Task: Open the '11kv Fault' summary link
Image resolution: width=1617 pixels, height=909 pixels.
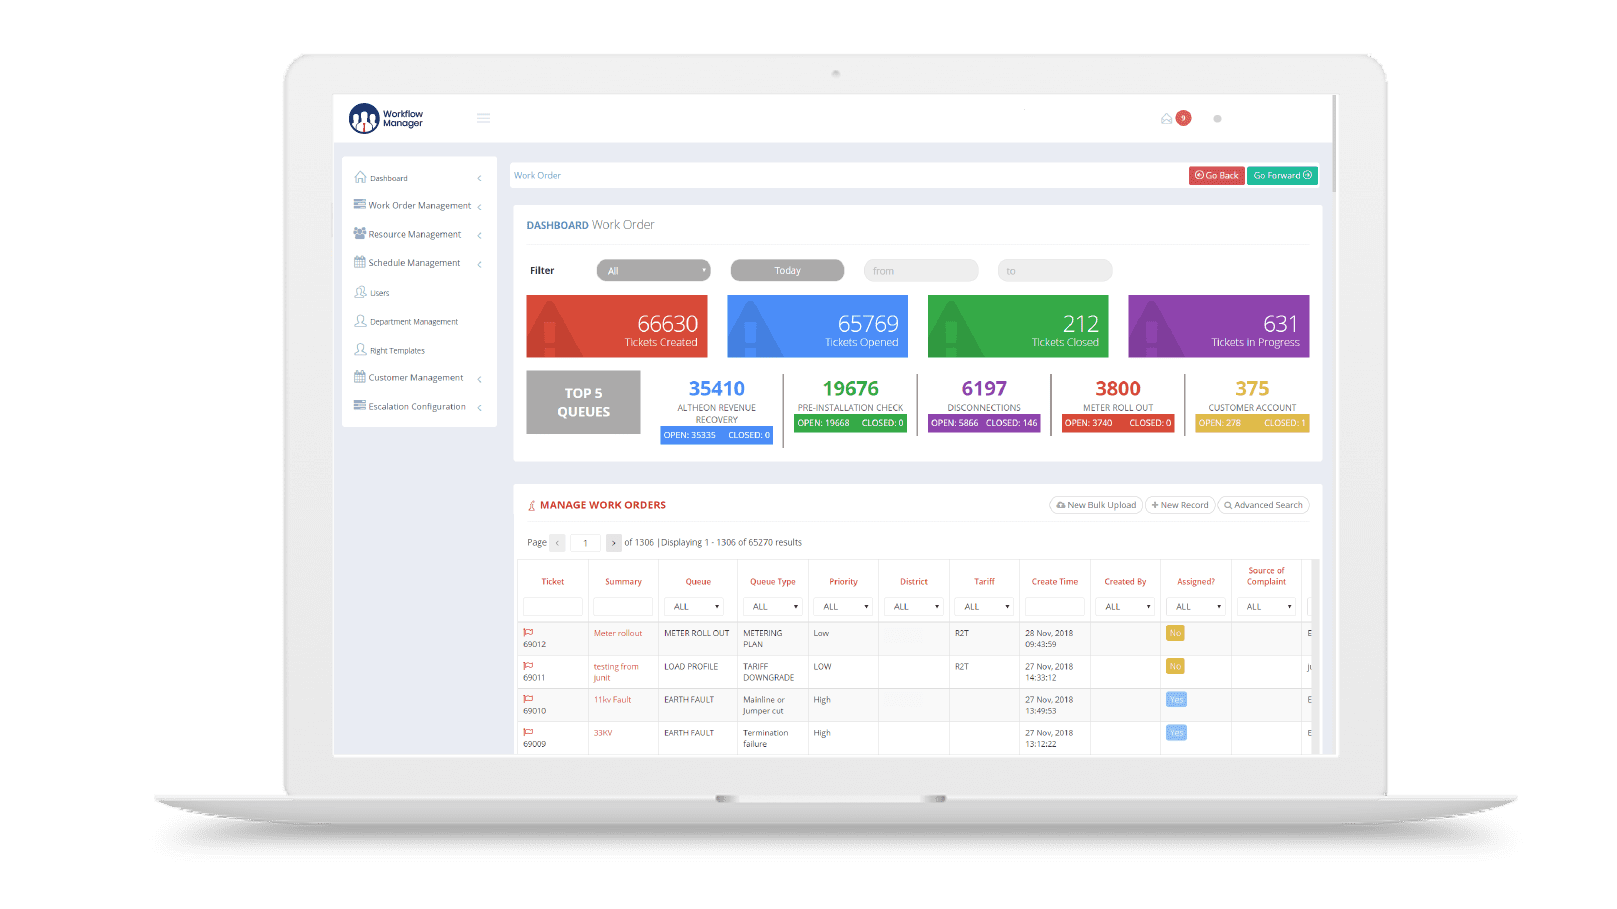Action: pyautogui.click(x=612, y=700)
